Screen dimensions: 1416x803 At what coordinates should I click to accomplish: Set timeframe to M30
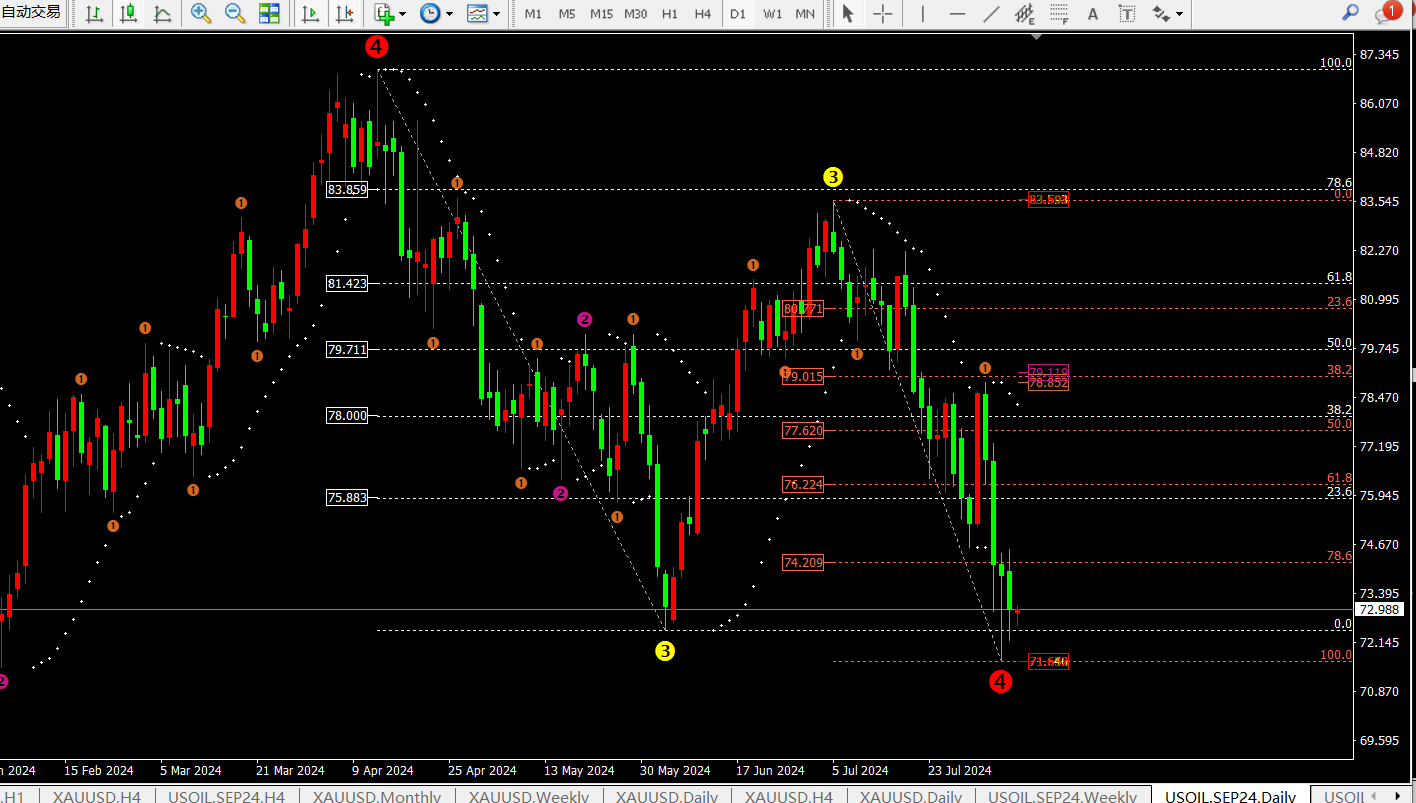coord(635,14)
